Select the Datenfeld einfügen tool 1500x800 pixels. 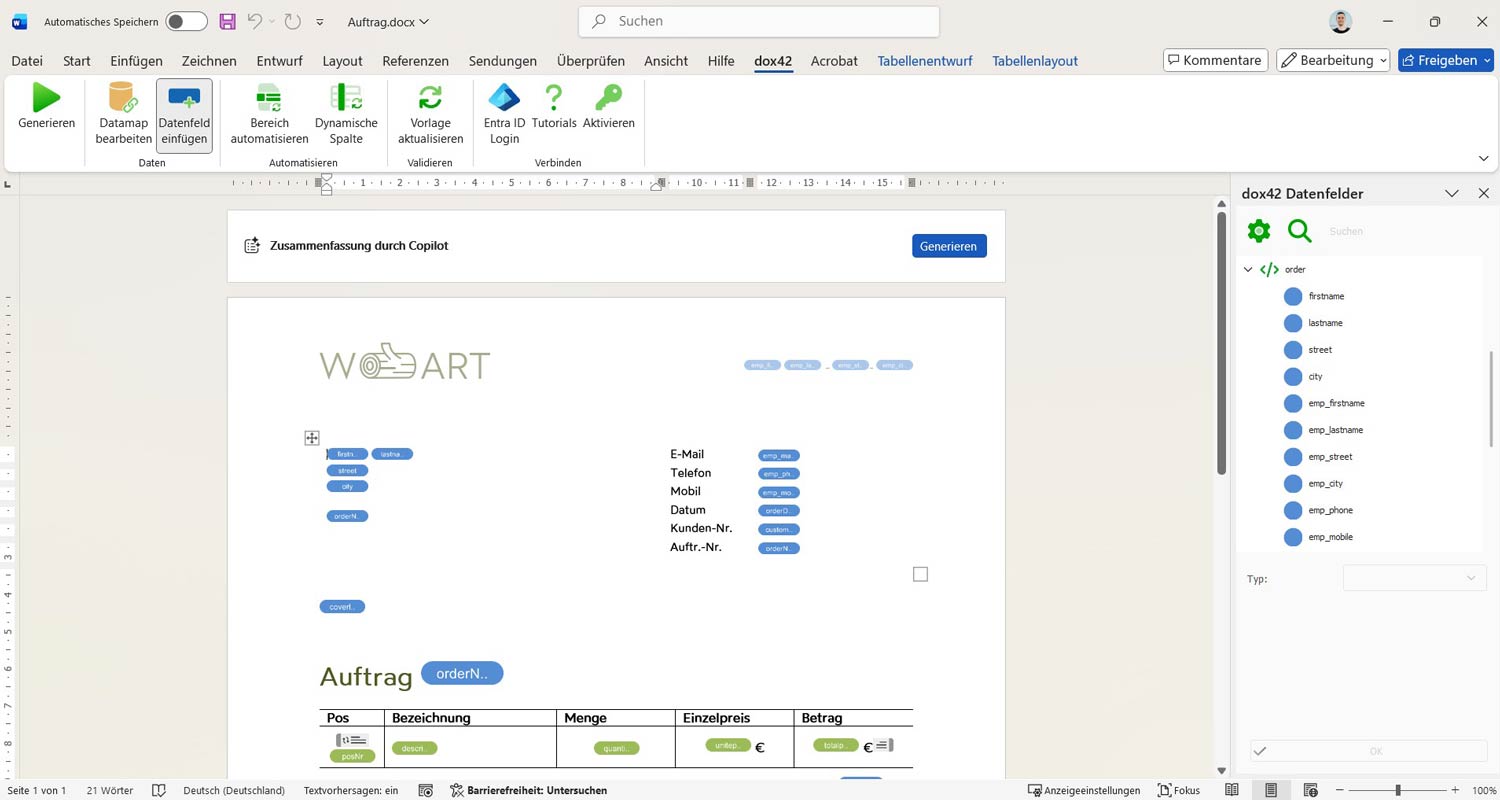[184, 110]
